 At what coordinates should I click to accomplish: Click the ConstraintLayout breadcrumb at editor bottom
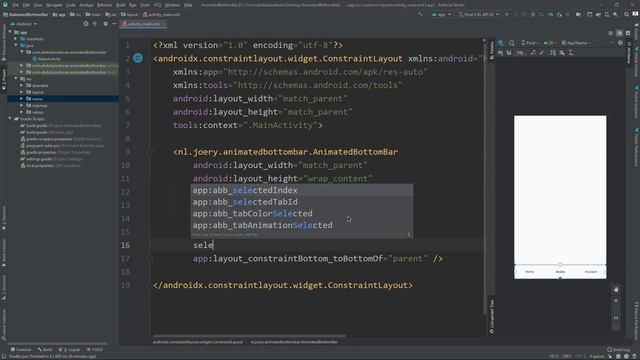coord(198,342)
